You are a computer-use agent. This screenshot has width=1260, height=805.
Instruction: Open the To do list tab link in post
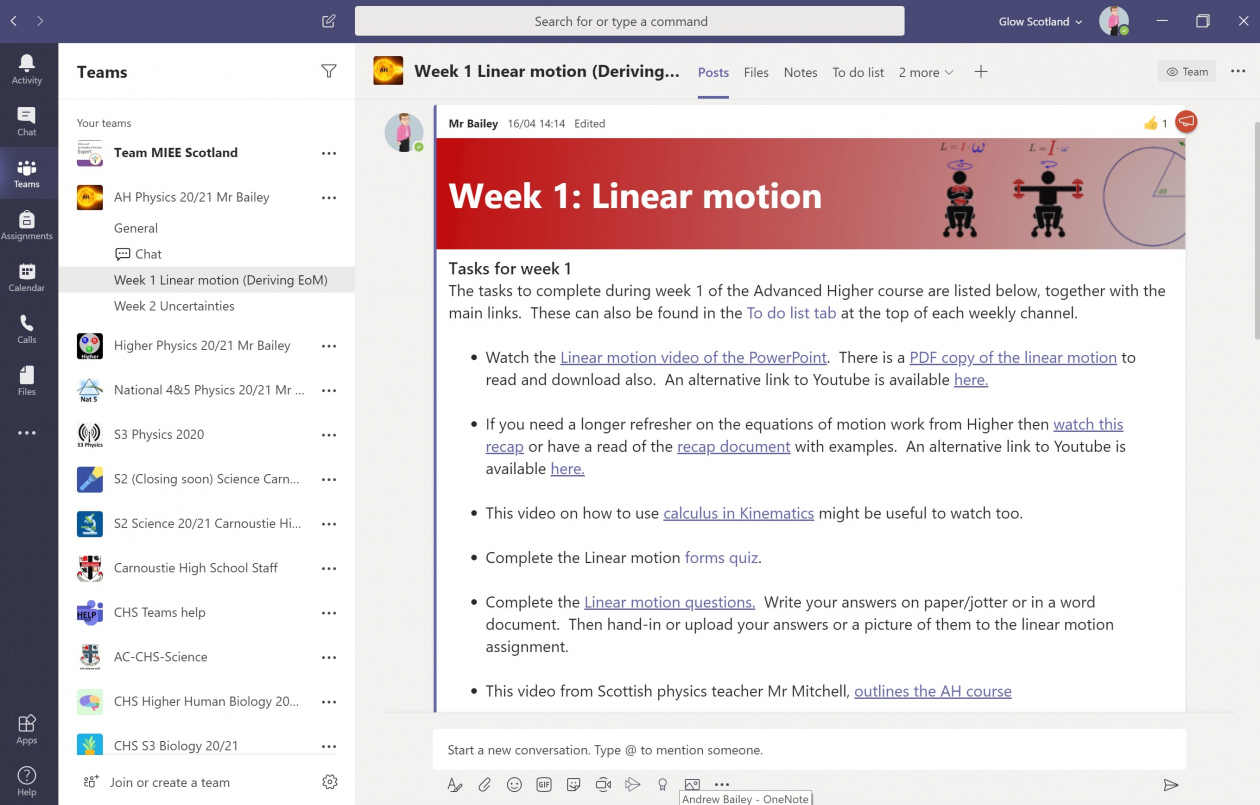click(x=791, y=313)
